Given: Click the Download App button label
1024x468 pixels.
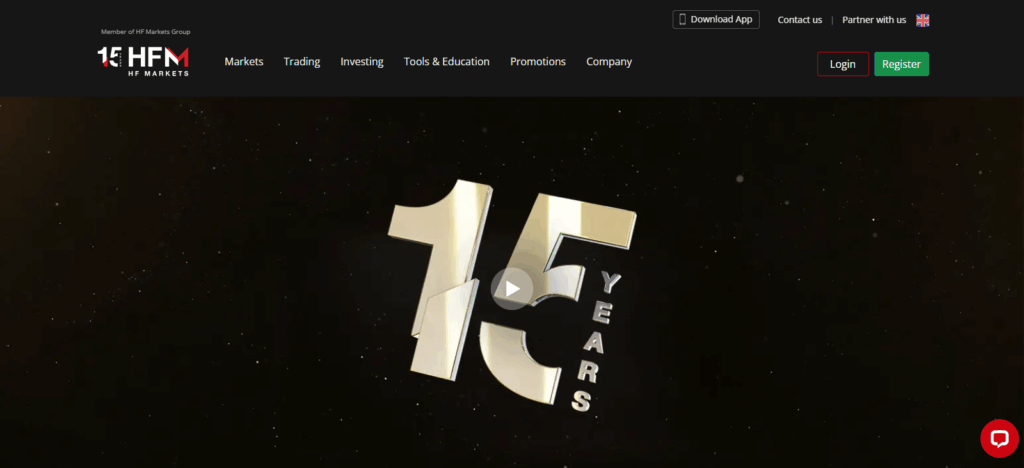Looking at the screenshot, I should [723, 19].
